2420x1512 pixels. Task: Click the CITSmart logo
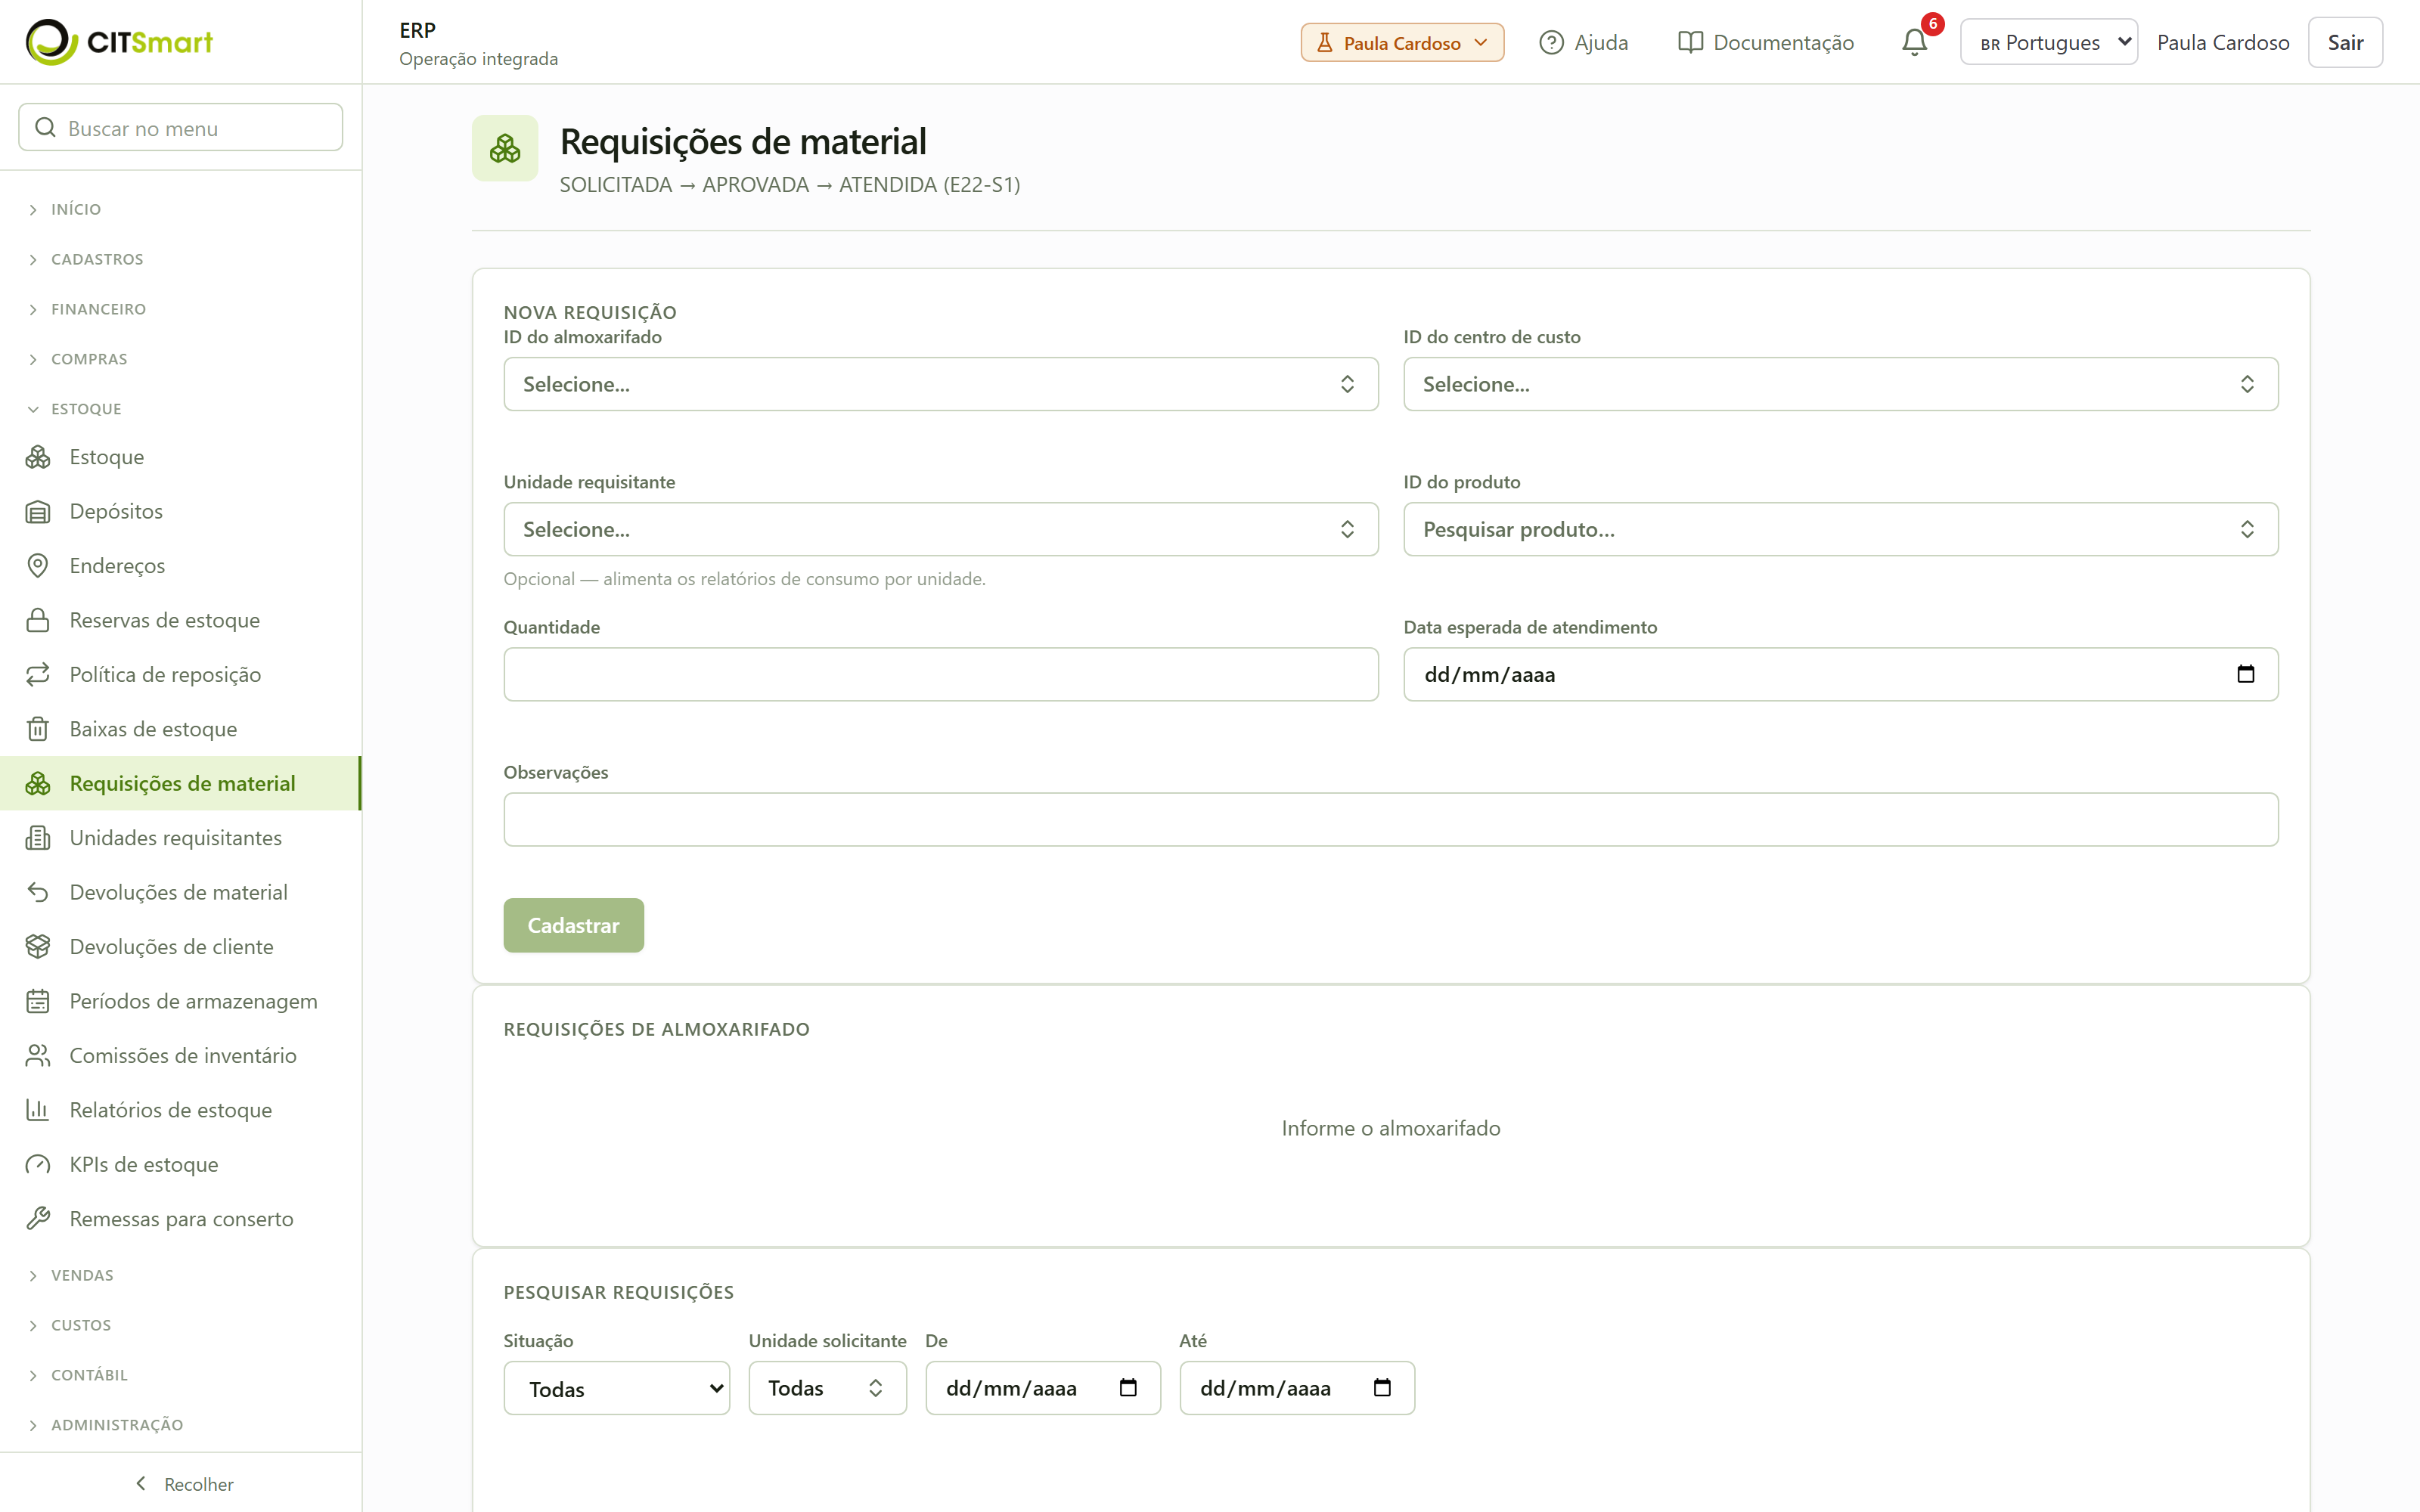point(119,42)
